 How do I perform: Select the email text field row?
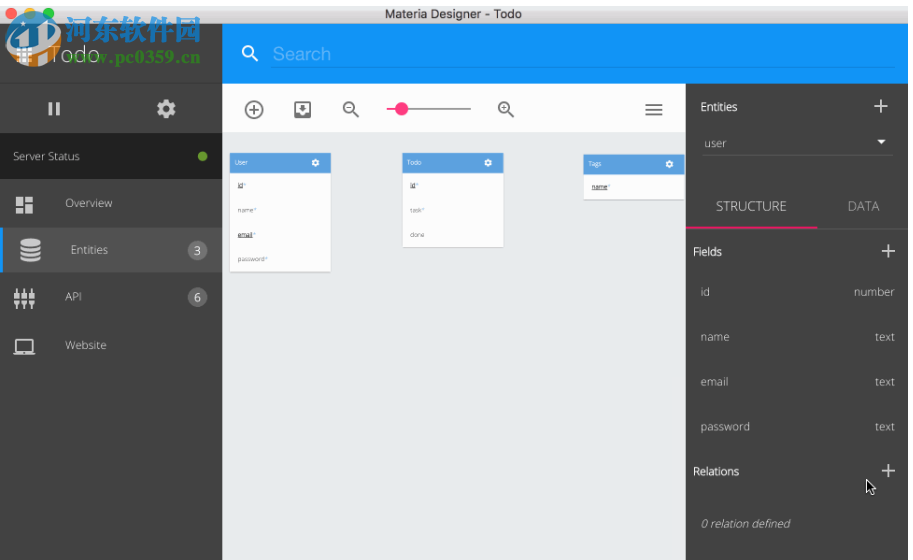(x=797, y=381)
